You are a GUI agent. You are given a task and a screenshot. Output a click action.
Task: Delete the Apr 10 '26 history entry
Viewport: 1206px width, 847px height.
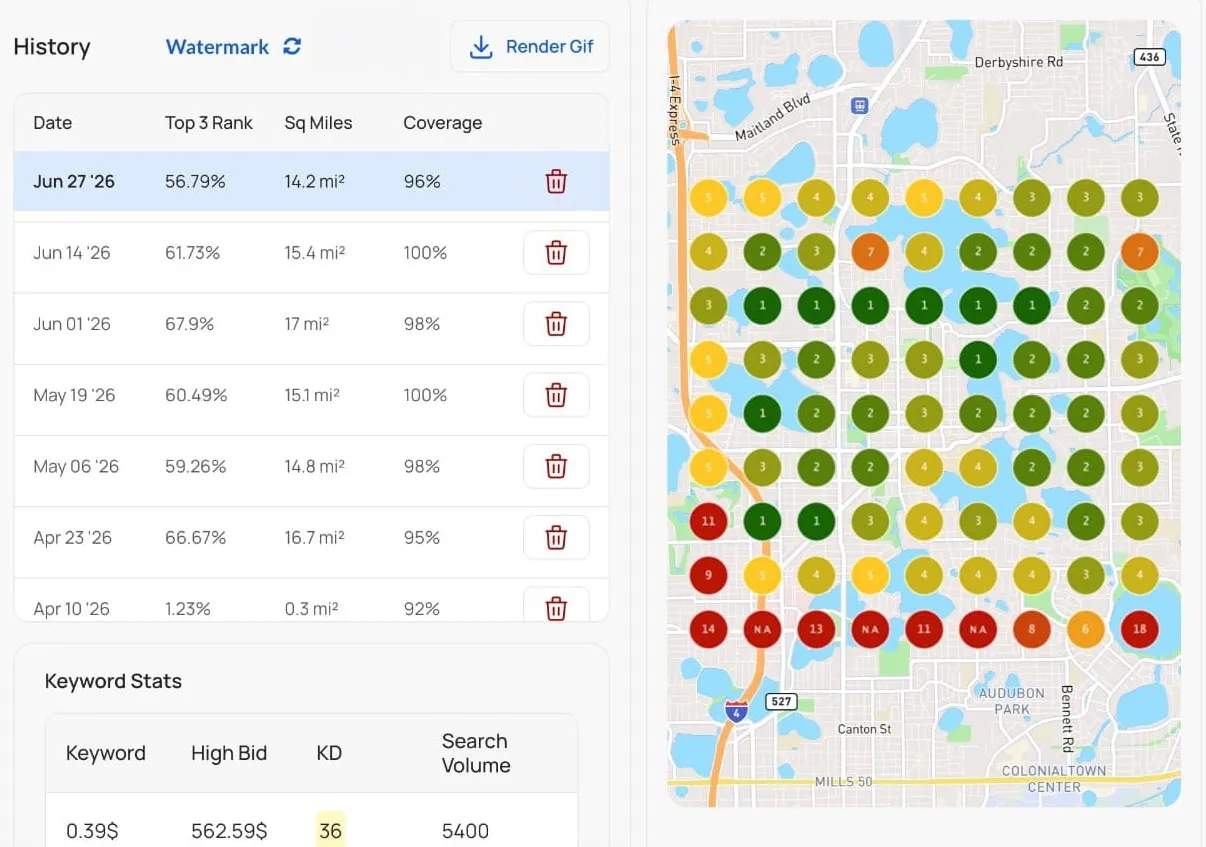tap(556, 606)
